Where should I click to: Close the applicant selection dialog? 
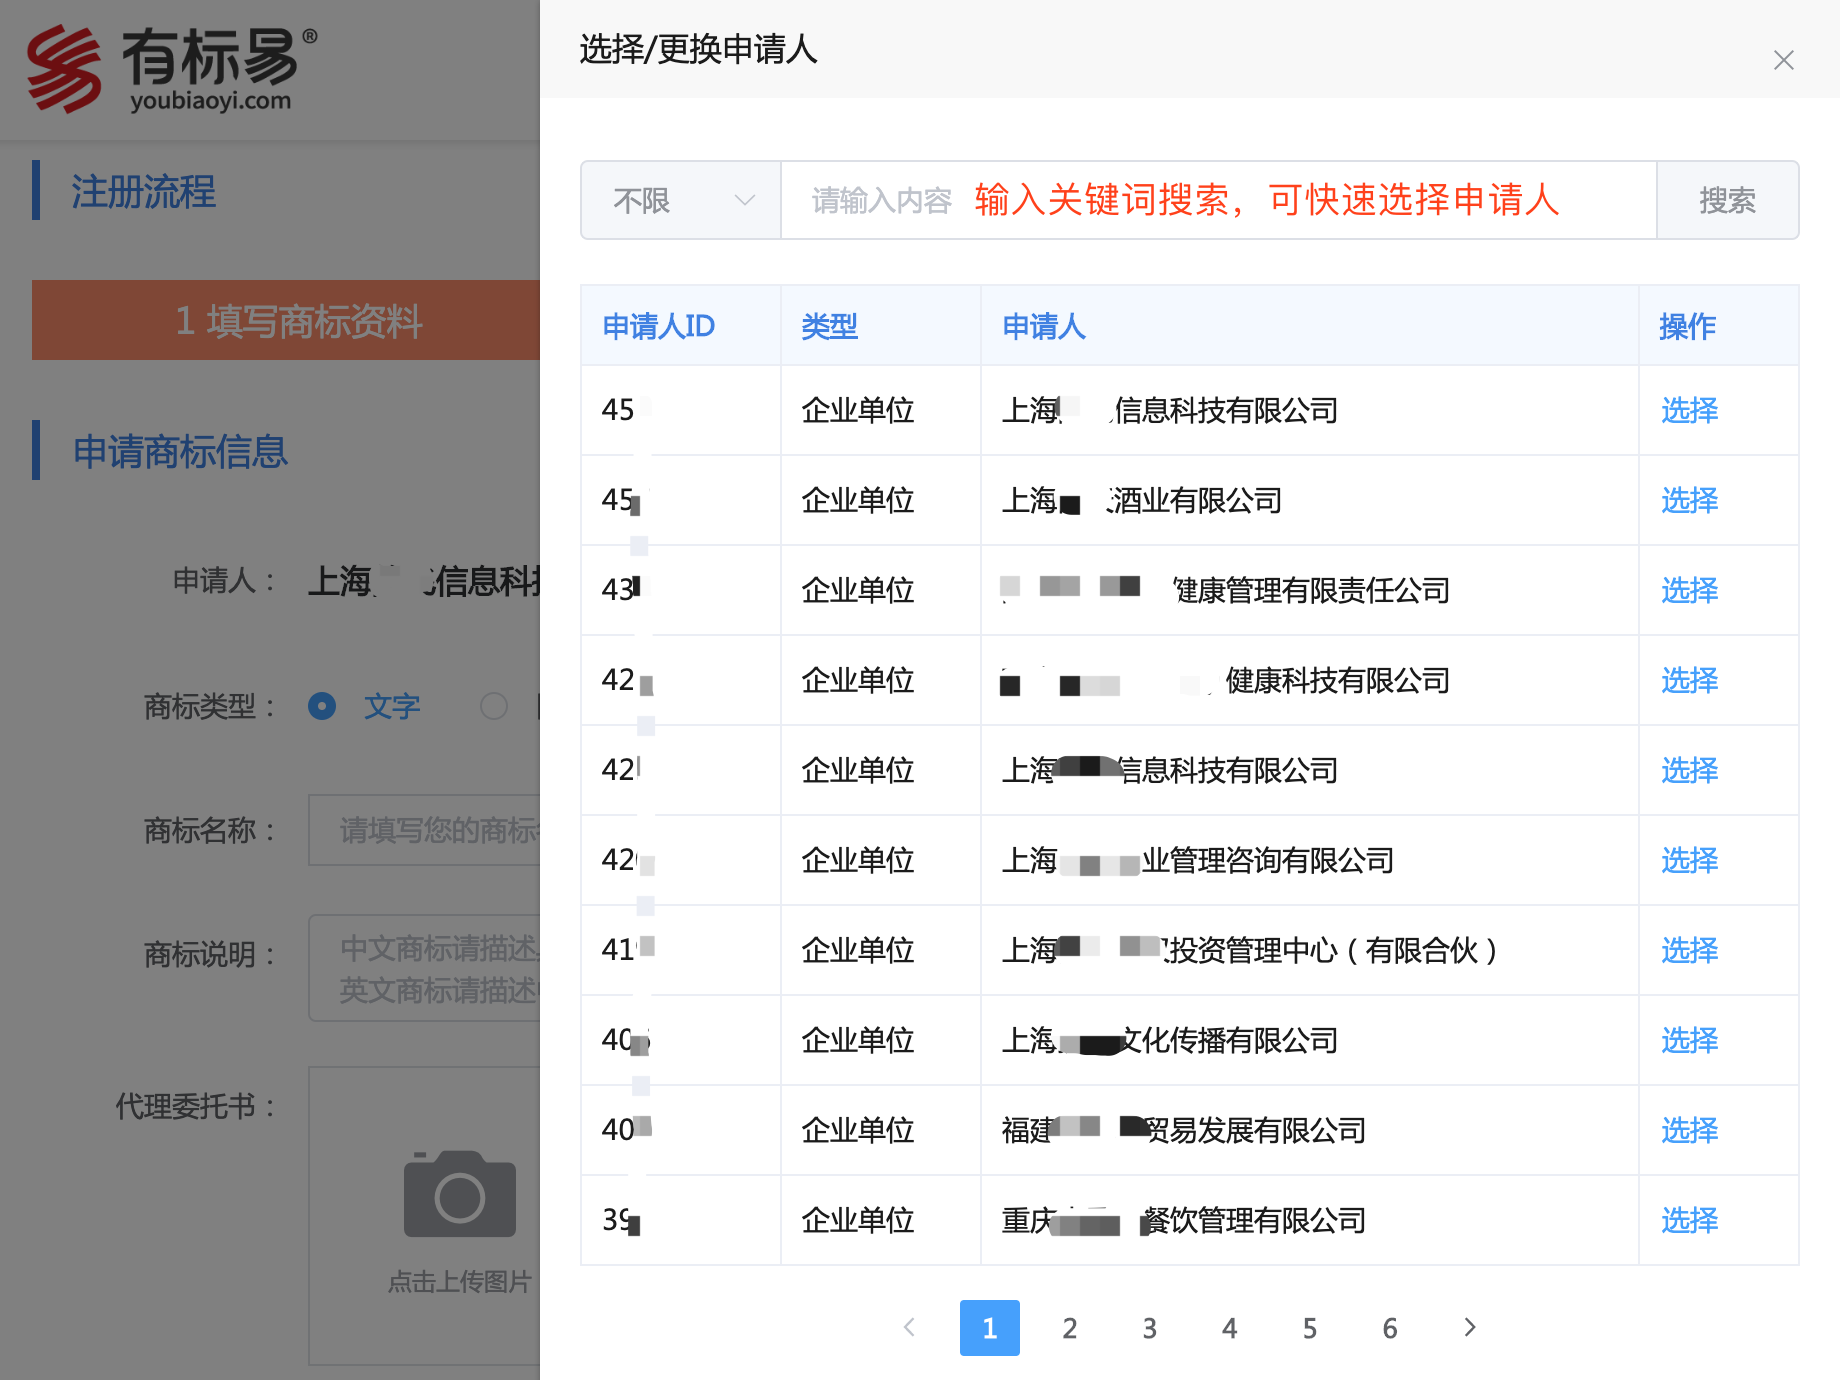(x=1783, y=60)
